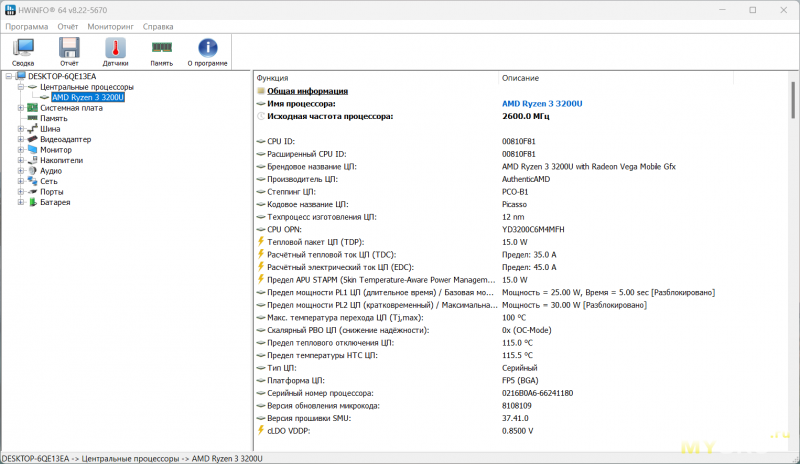This screenshot has height=464, width=800.
Task: Maximize the HWiNFO window
Action: tap(753, 10)
